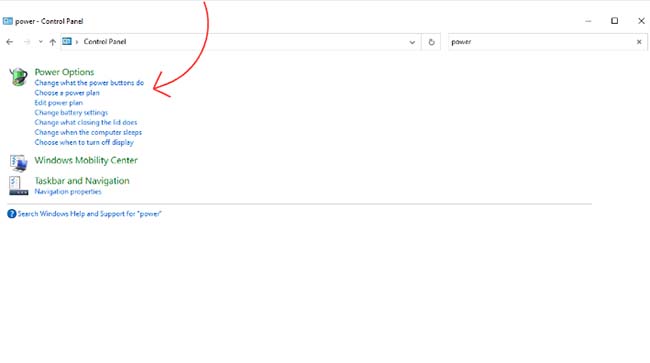Open Change battery settings
This screenshot has height=363, width=650.
point(71,113)
